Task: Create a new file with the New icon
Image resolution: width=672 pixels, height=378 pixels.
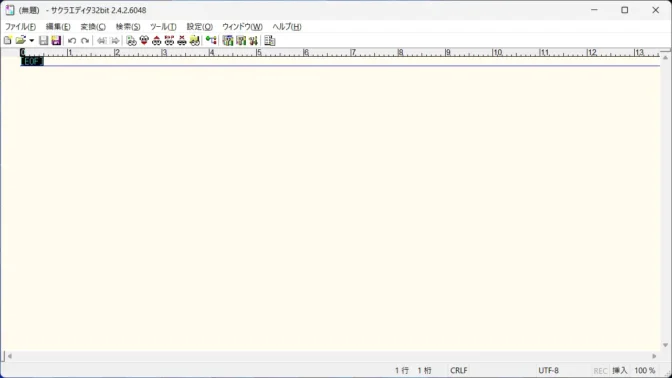Action: click(x=8, y=40)
